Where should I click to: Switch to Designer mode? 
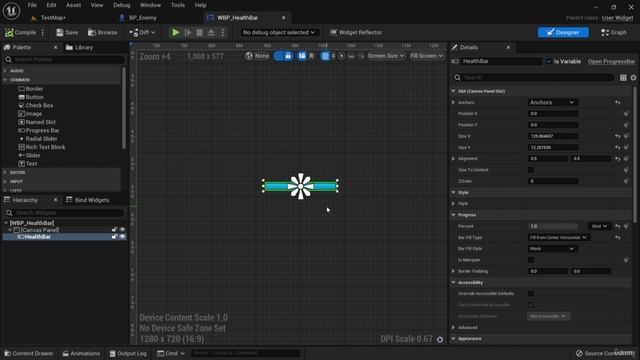coord(563,32)
